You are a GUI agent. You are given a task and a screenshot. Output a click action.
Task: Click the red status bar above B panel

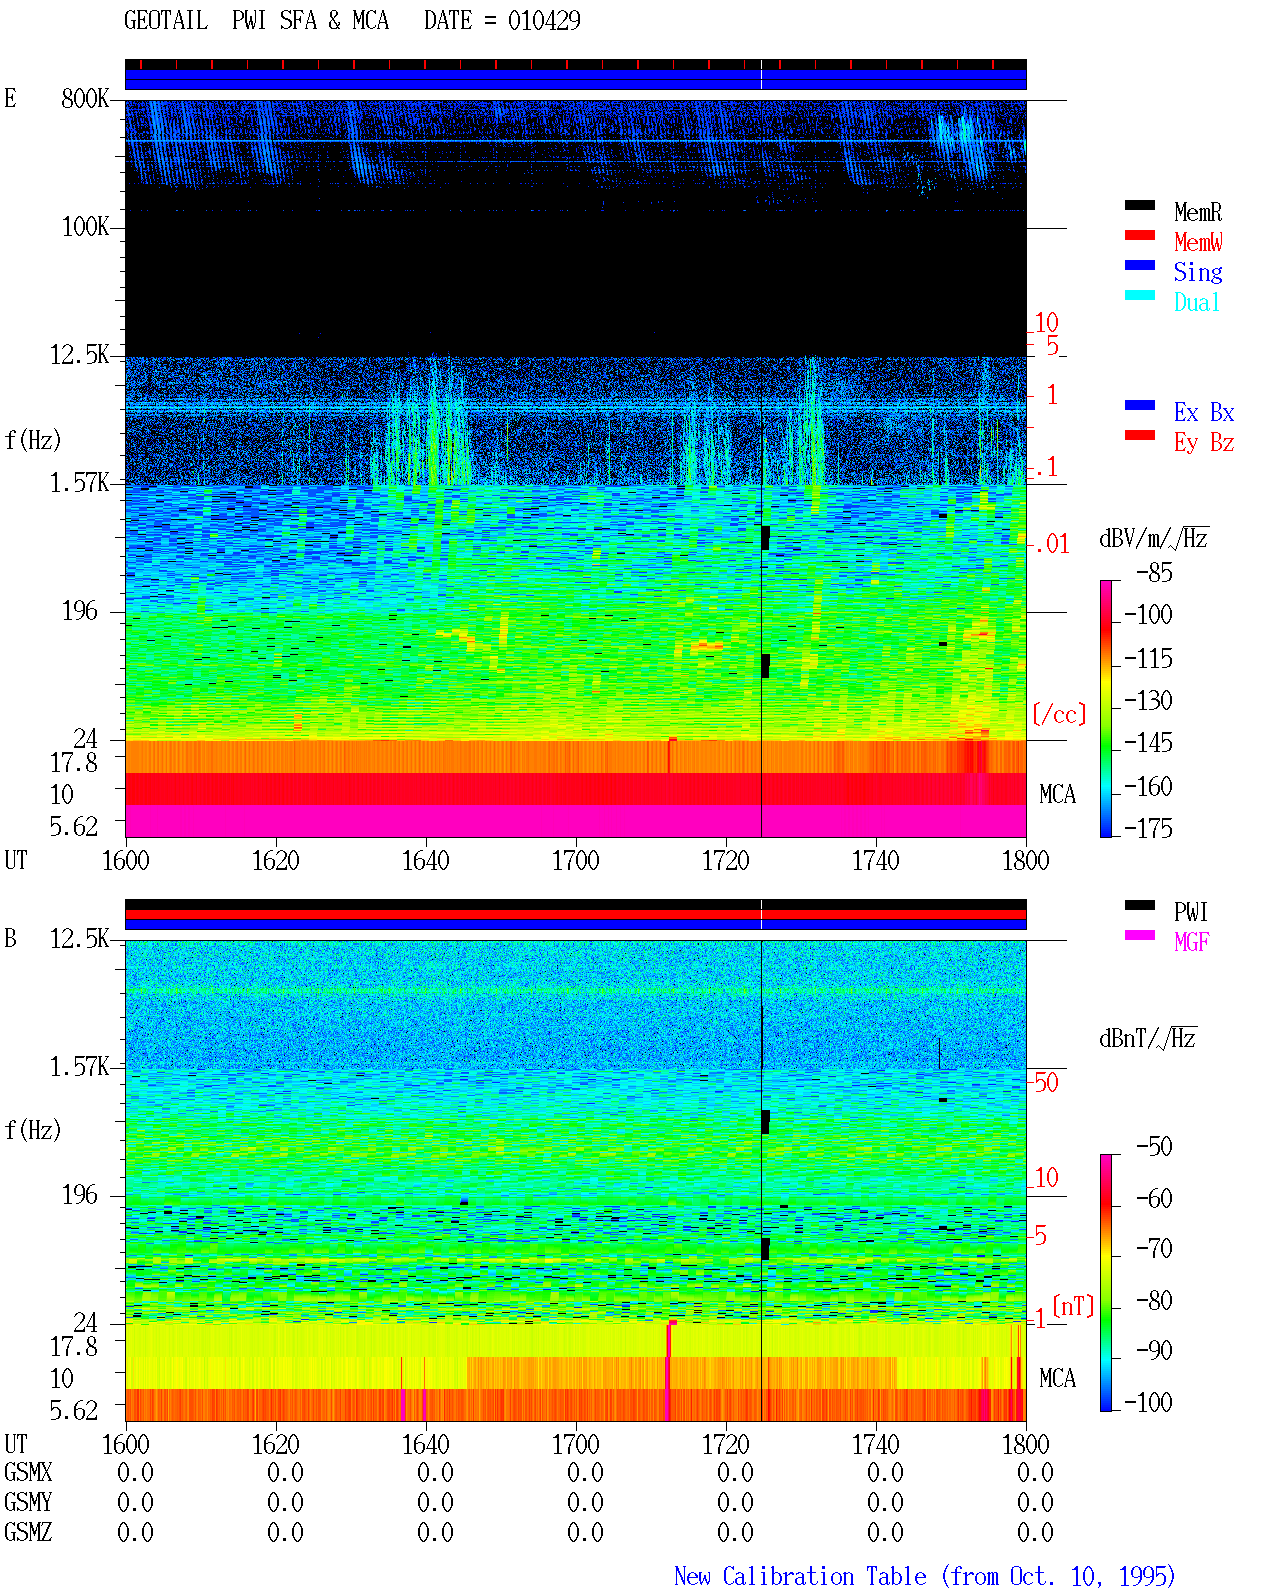[x=576, y=914]
